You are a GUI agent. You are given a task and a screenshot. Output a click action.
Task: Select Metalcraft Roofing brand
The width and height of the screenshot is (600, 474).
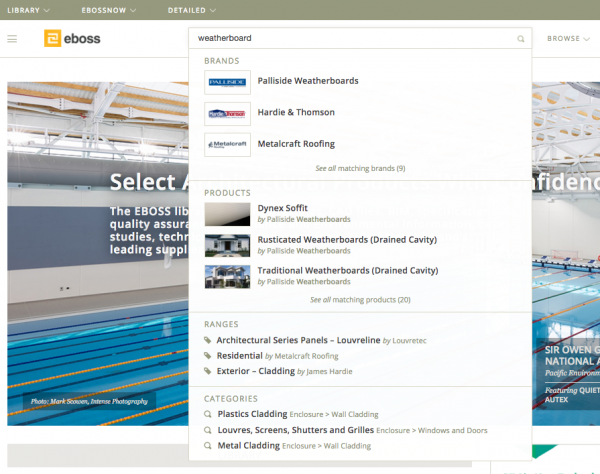[296, 144]
